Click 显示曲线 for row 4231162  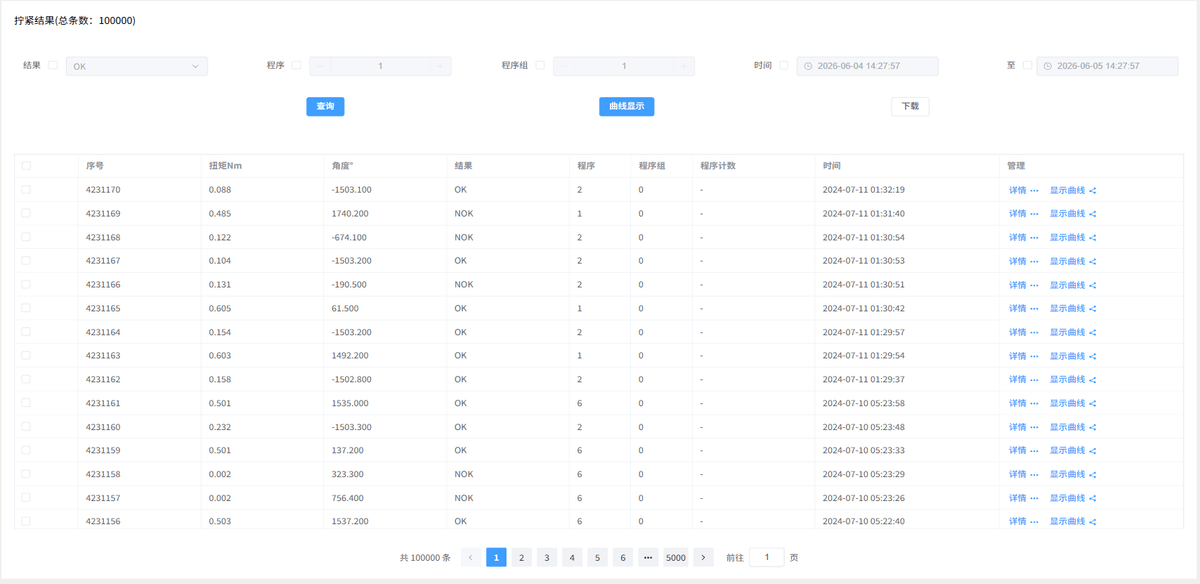tap(1067, 380)
